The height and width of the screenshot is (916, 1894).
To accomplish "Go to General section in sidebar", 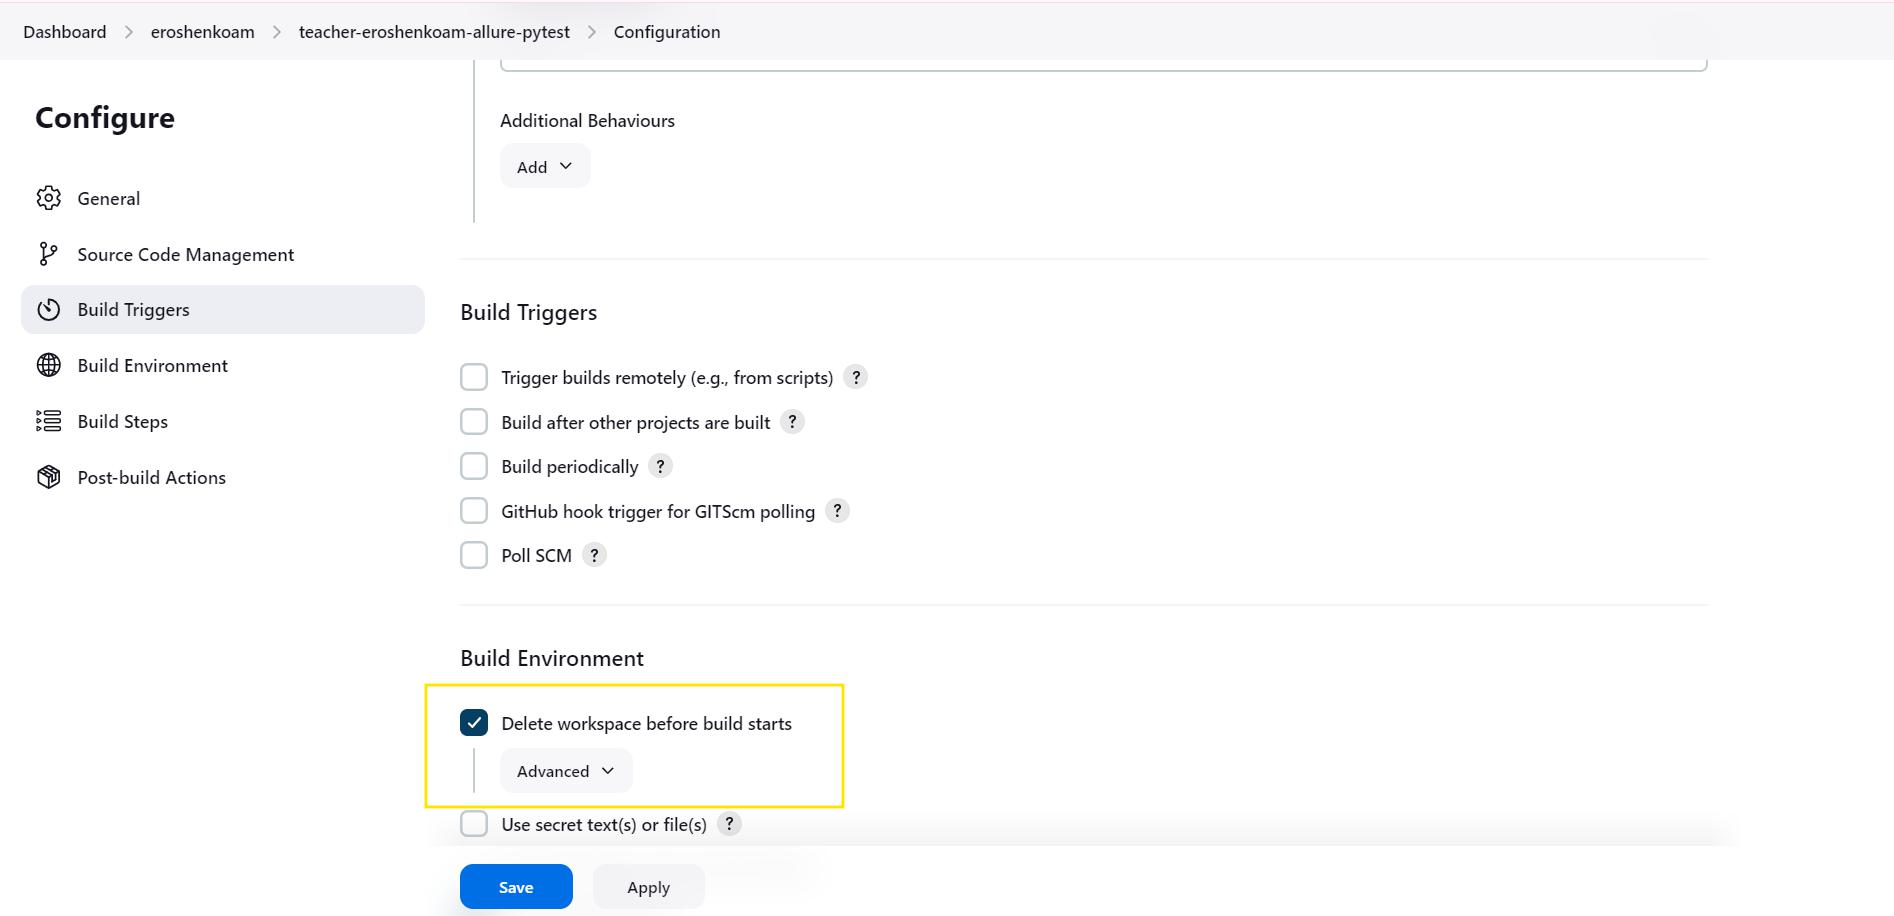I will [222, 198].
